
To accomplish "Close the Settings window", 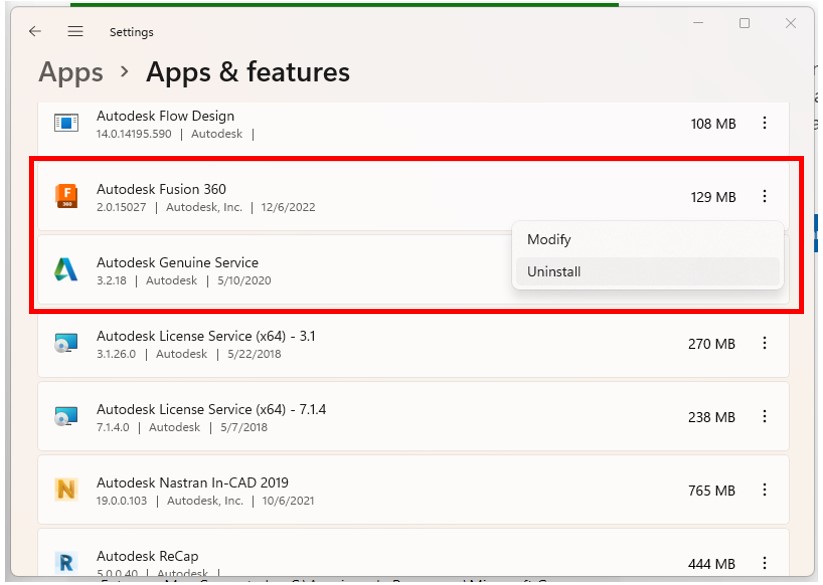I will click(x=790, y=23).
